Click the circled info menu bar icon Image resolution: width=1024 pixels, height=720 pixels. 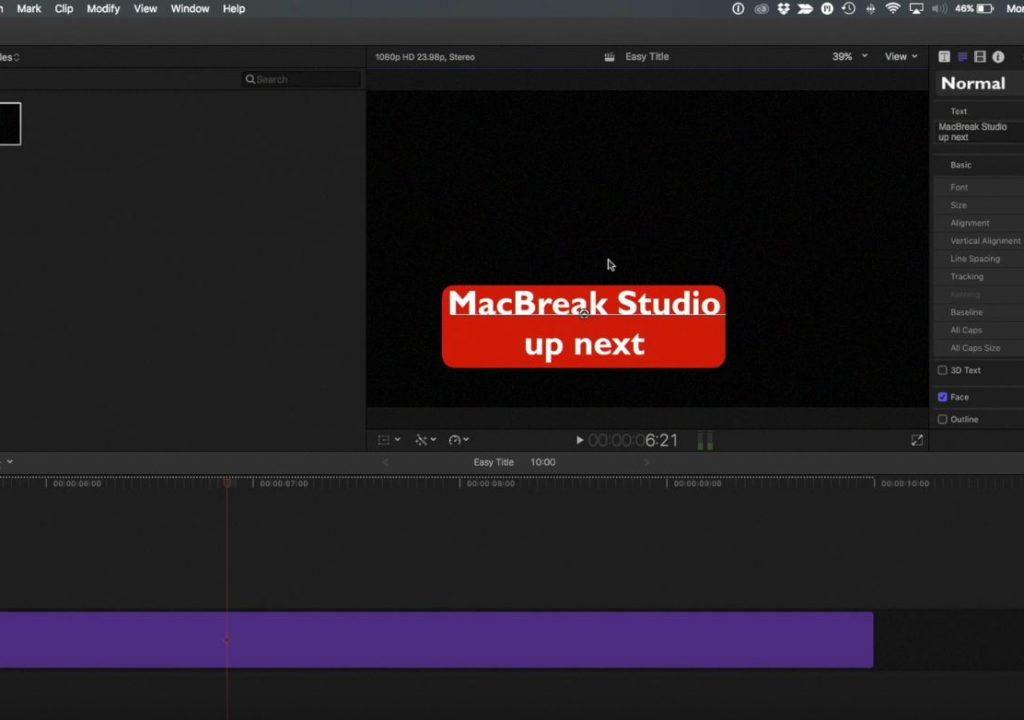738,8
